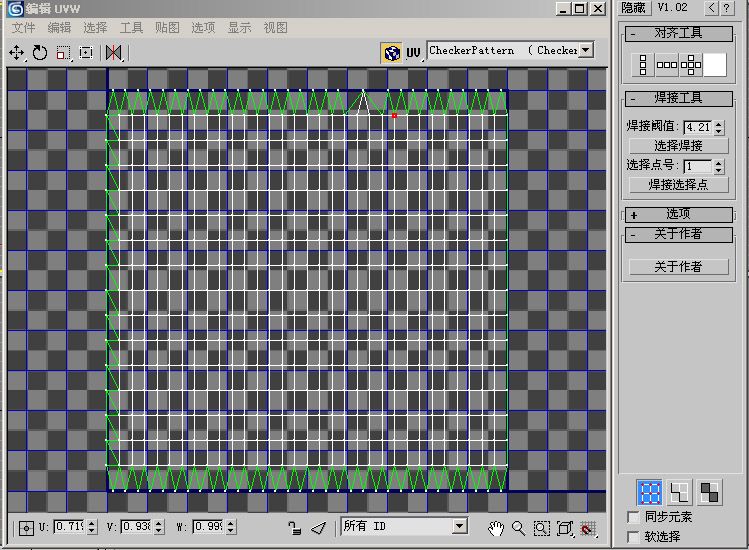Screen dimensions: 749x550
Task: Open the 编辑 menu
Action: pyautogui.click(x=59, y=28)
